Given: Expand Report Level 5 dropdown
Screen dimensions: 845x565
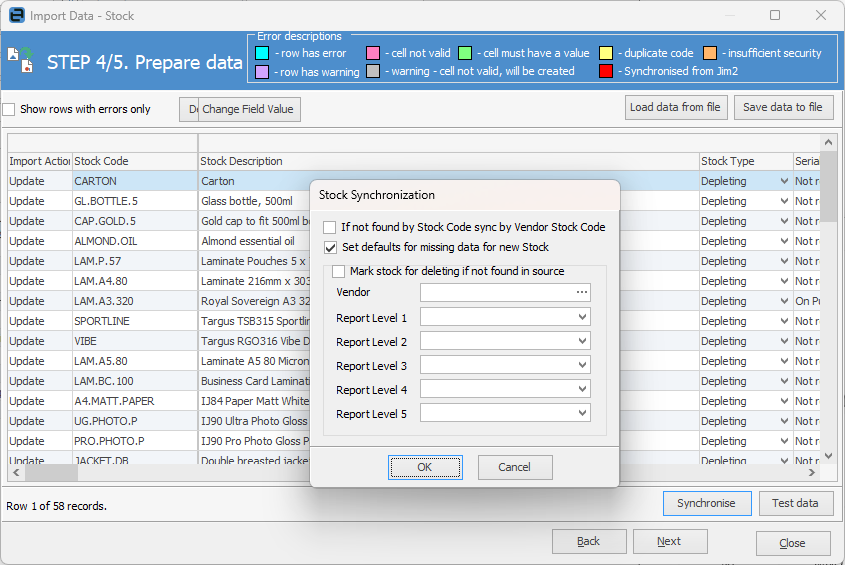Looking at the screenshot, I should coord(582,413).
